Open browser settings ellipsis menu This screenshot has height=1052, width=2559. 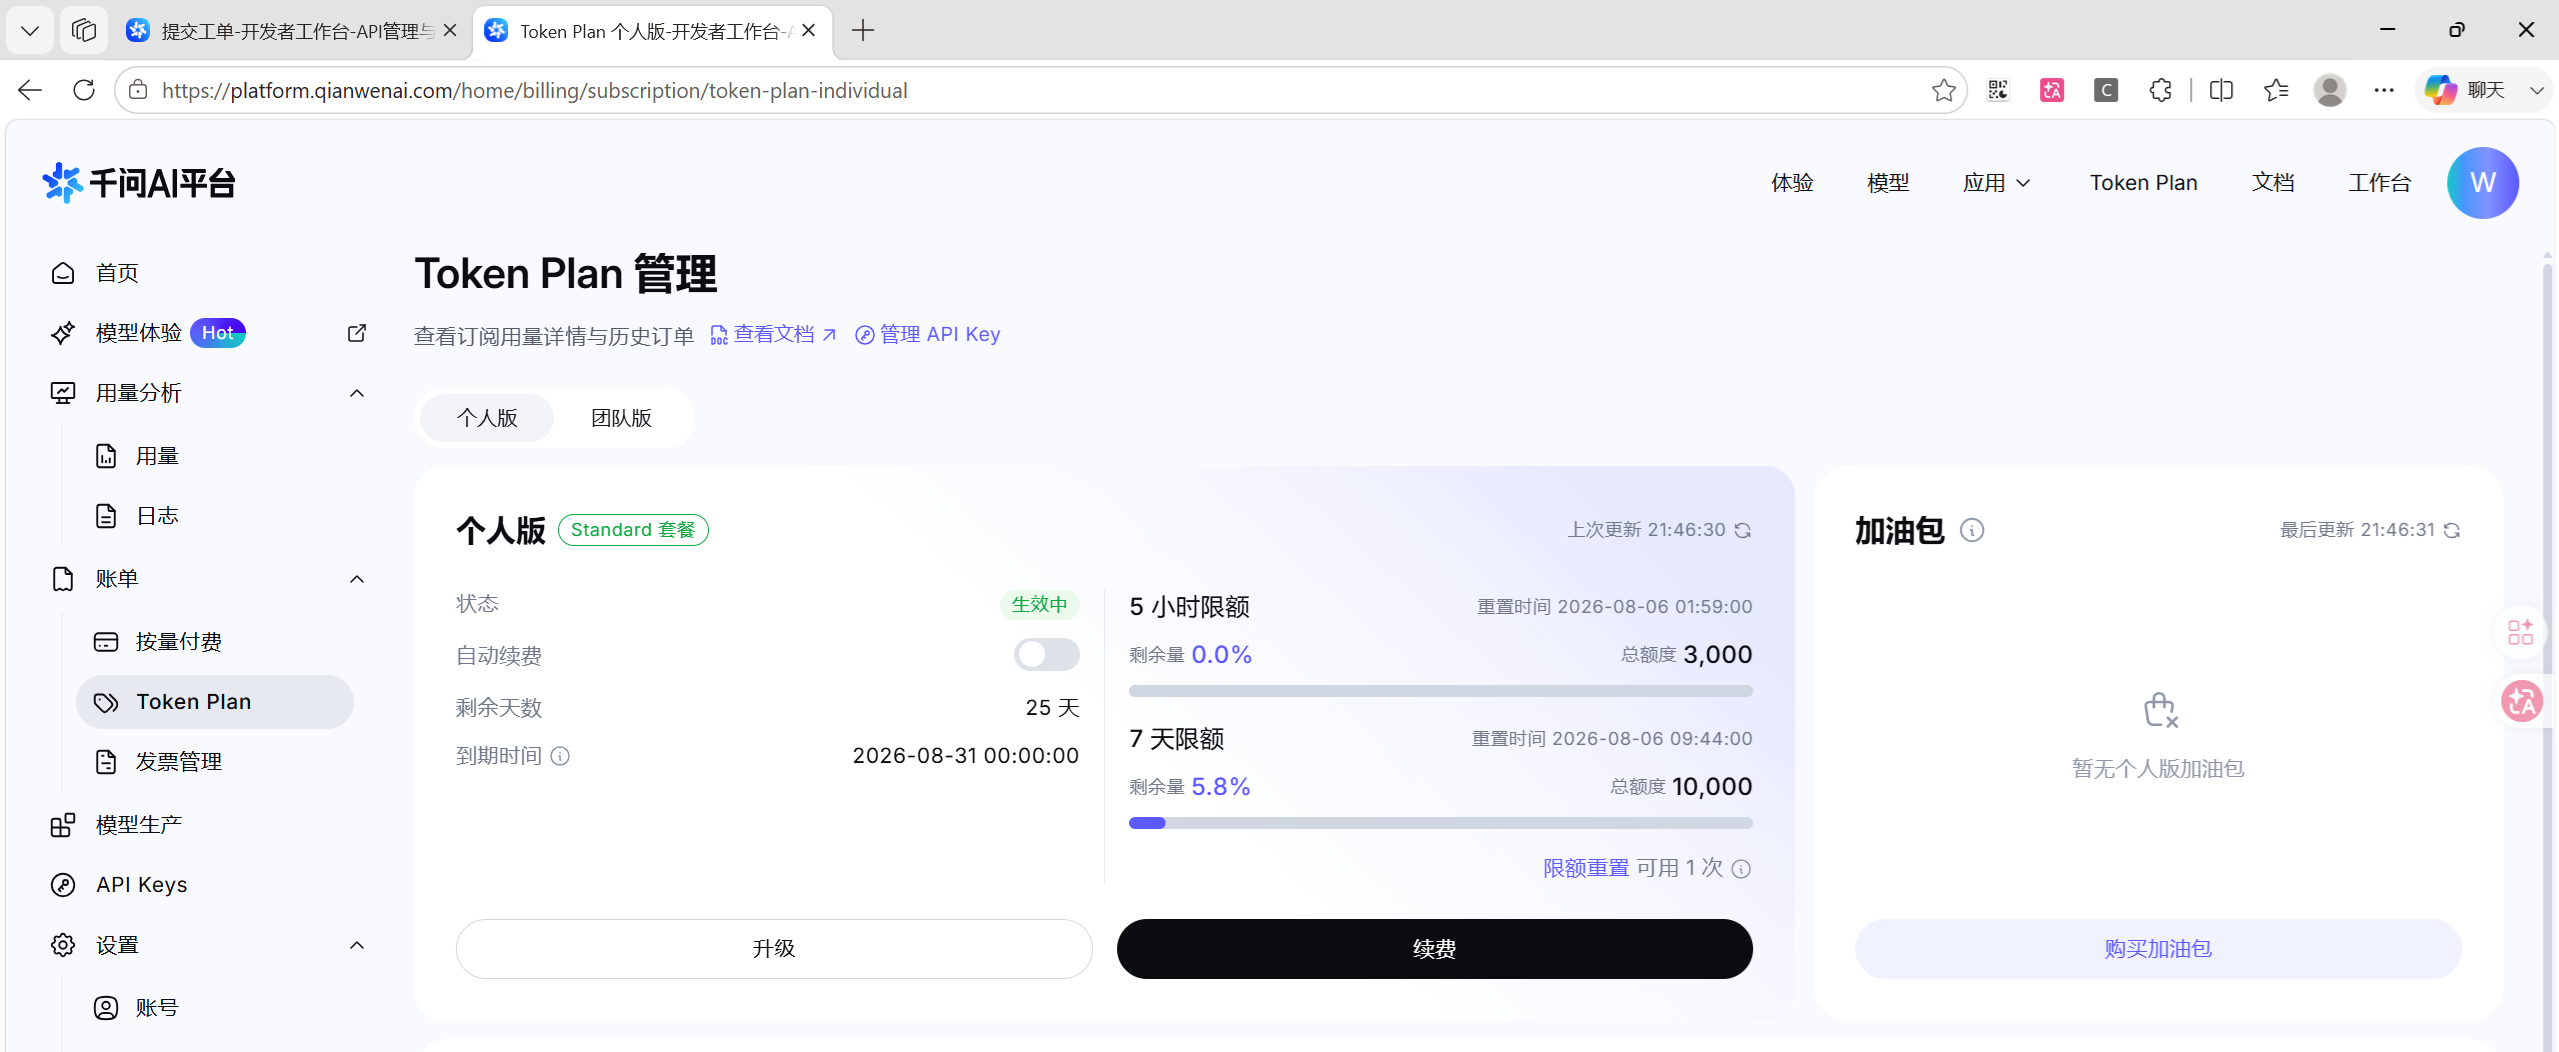2384,90
